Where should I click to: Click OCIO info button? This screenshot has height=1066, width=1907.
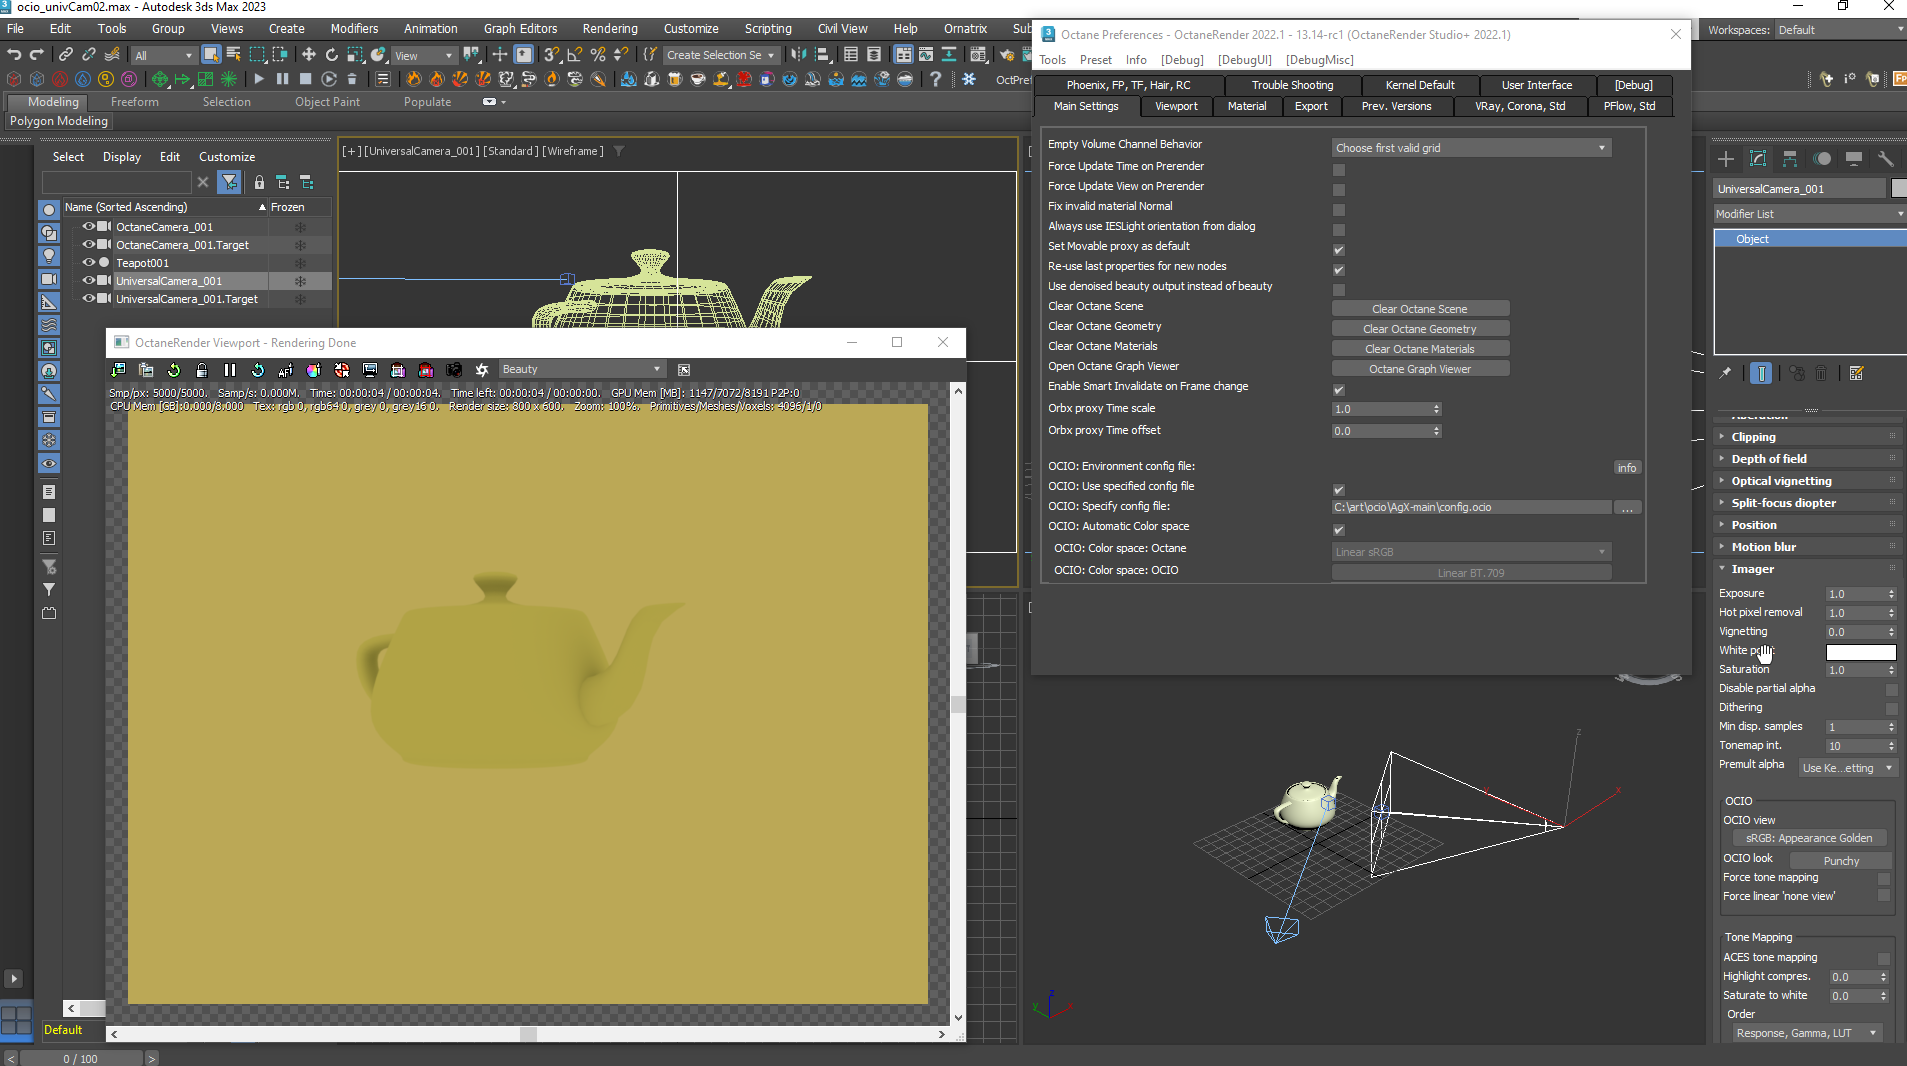(1627, 468)
